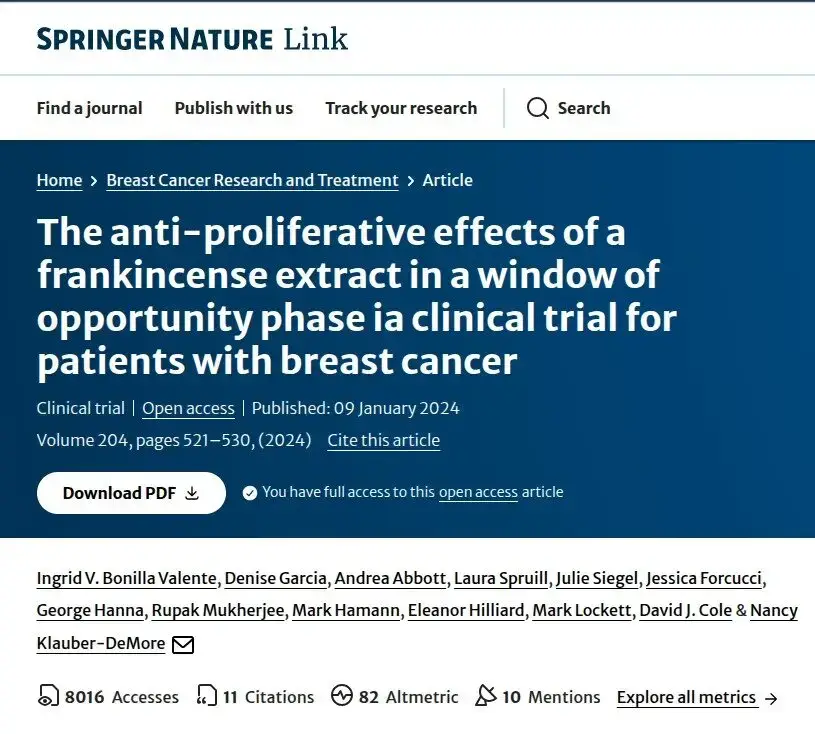
Task: Open the Find a journal menu
Action: click(89, 108)
